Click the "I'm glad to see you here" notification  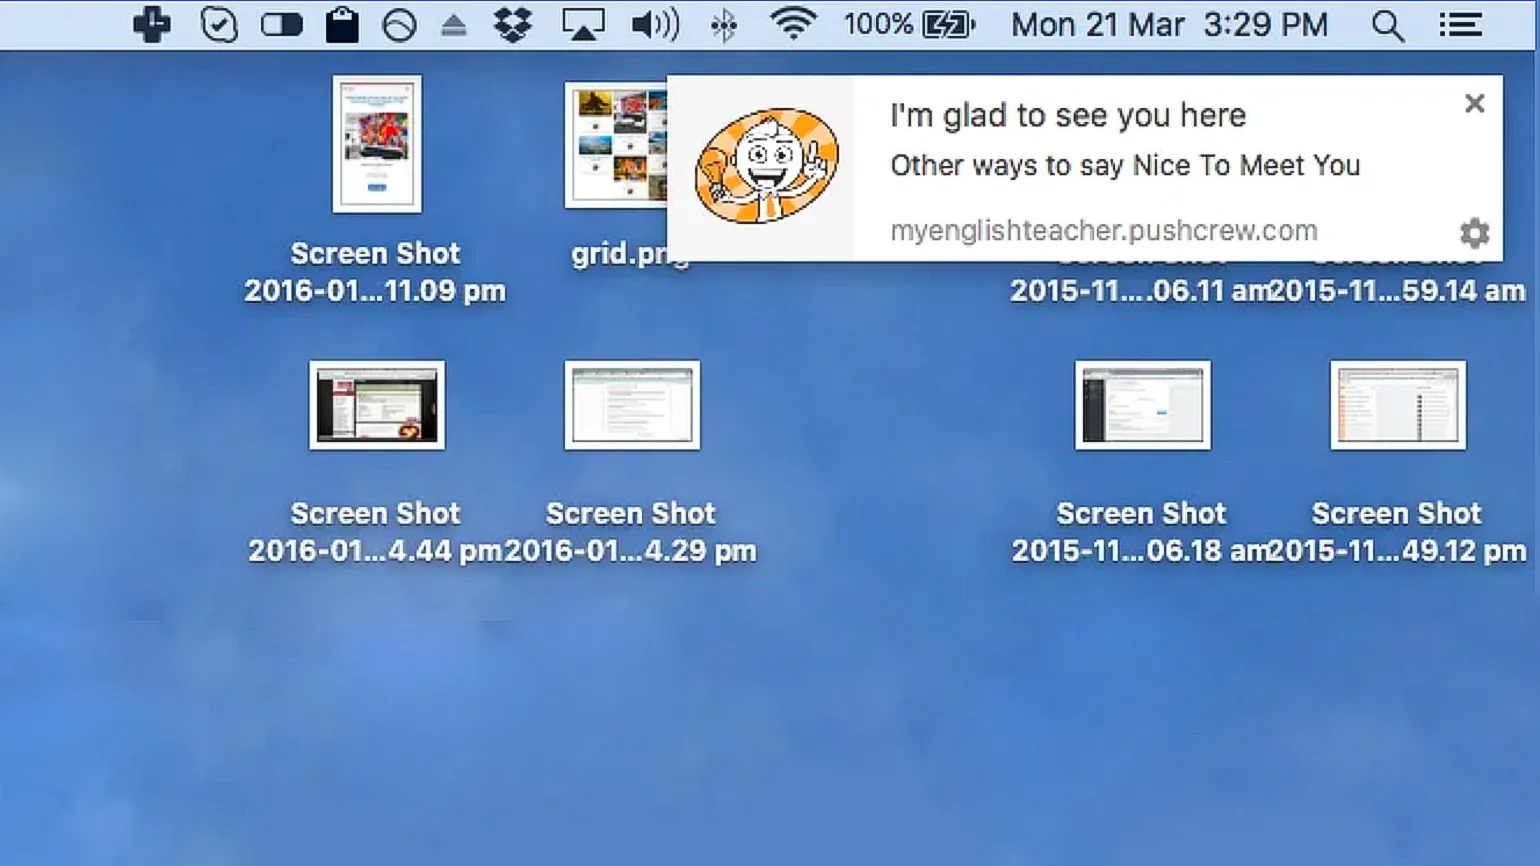1068,116
